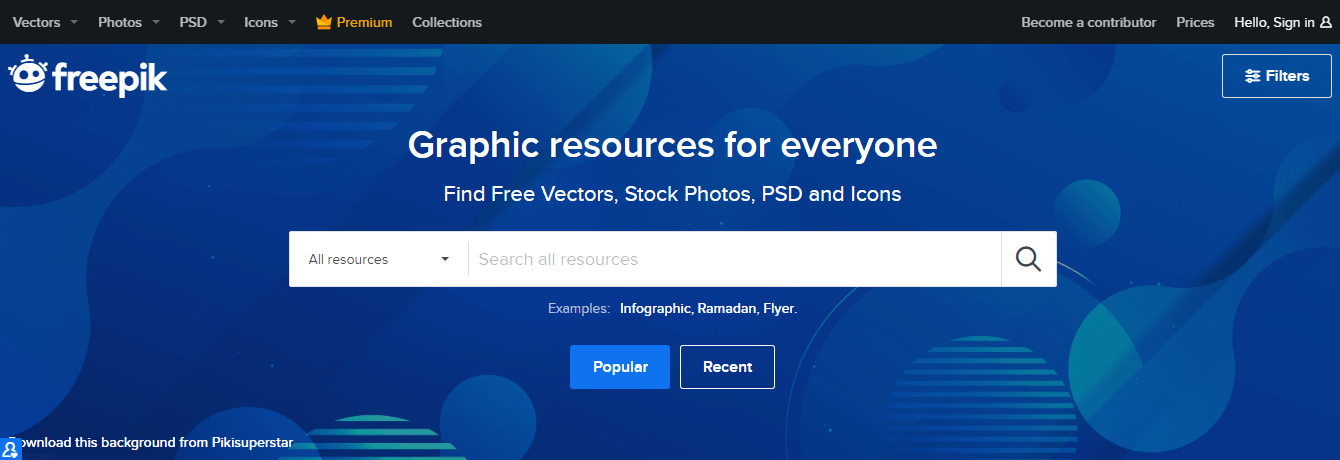Open the Collections page

(x=447, y=22)
